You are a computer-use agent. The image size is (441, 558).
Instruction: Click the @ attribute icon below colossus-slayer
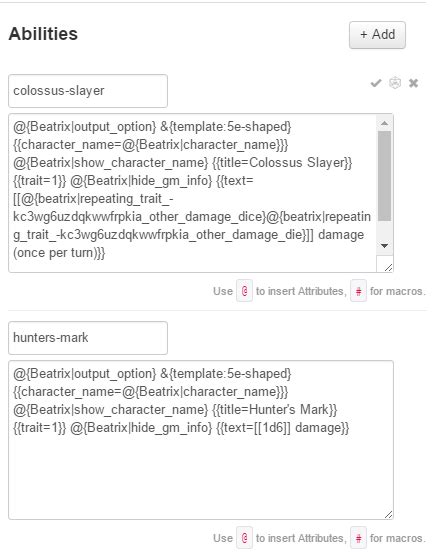[x=245, y=291]
